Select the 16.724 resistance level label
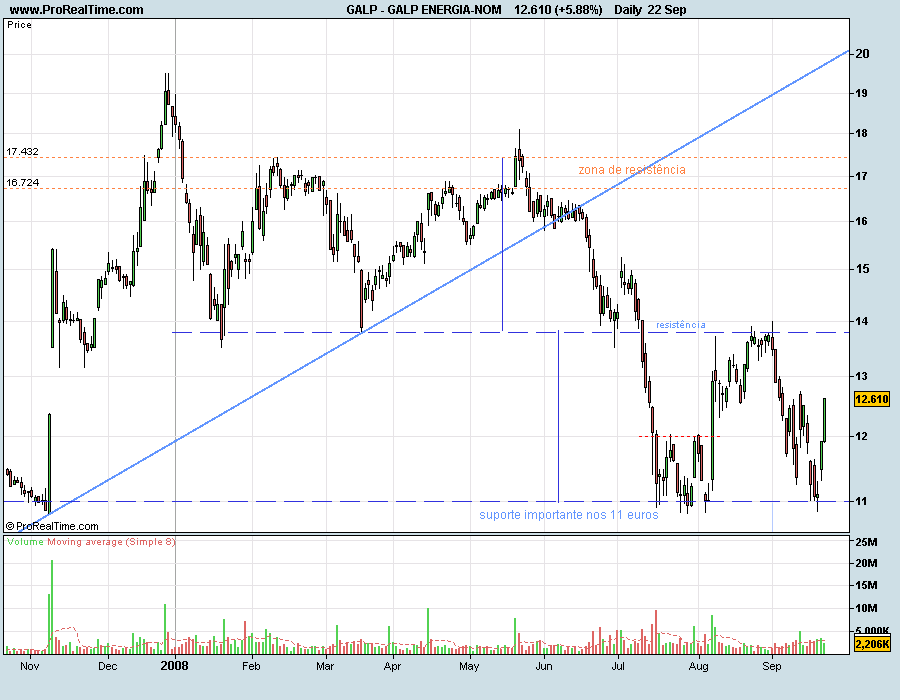The height and width of the screenshot is (700, 900). point(22,182)
